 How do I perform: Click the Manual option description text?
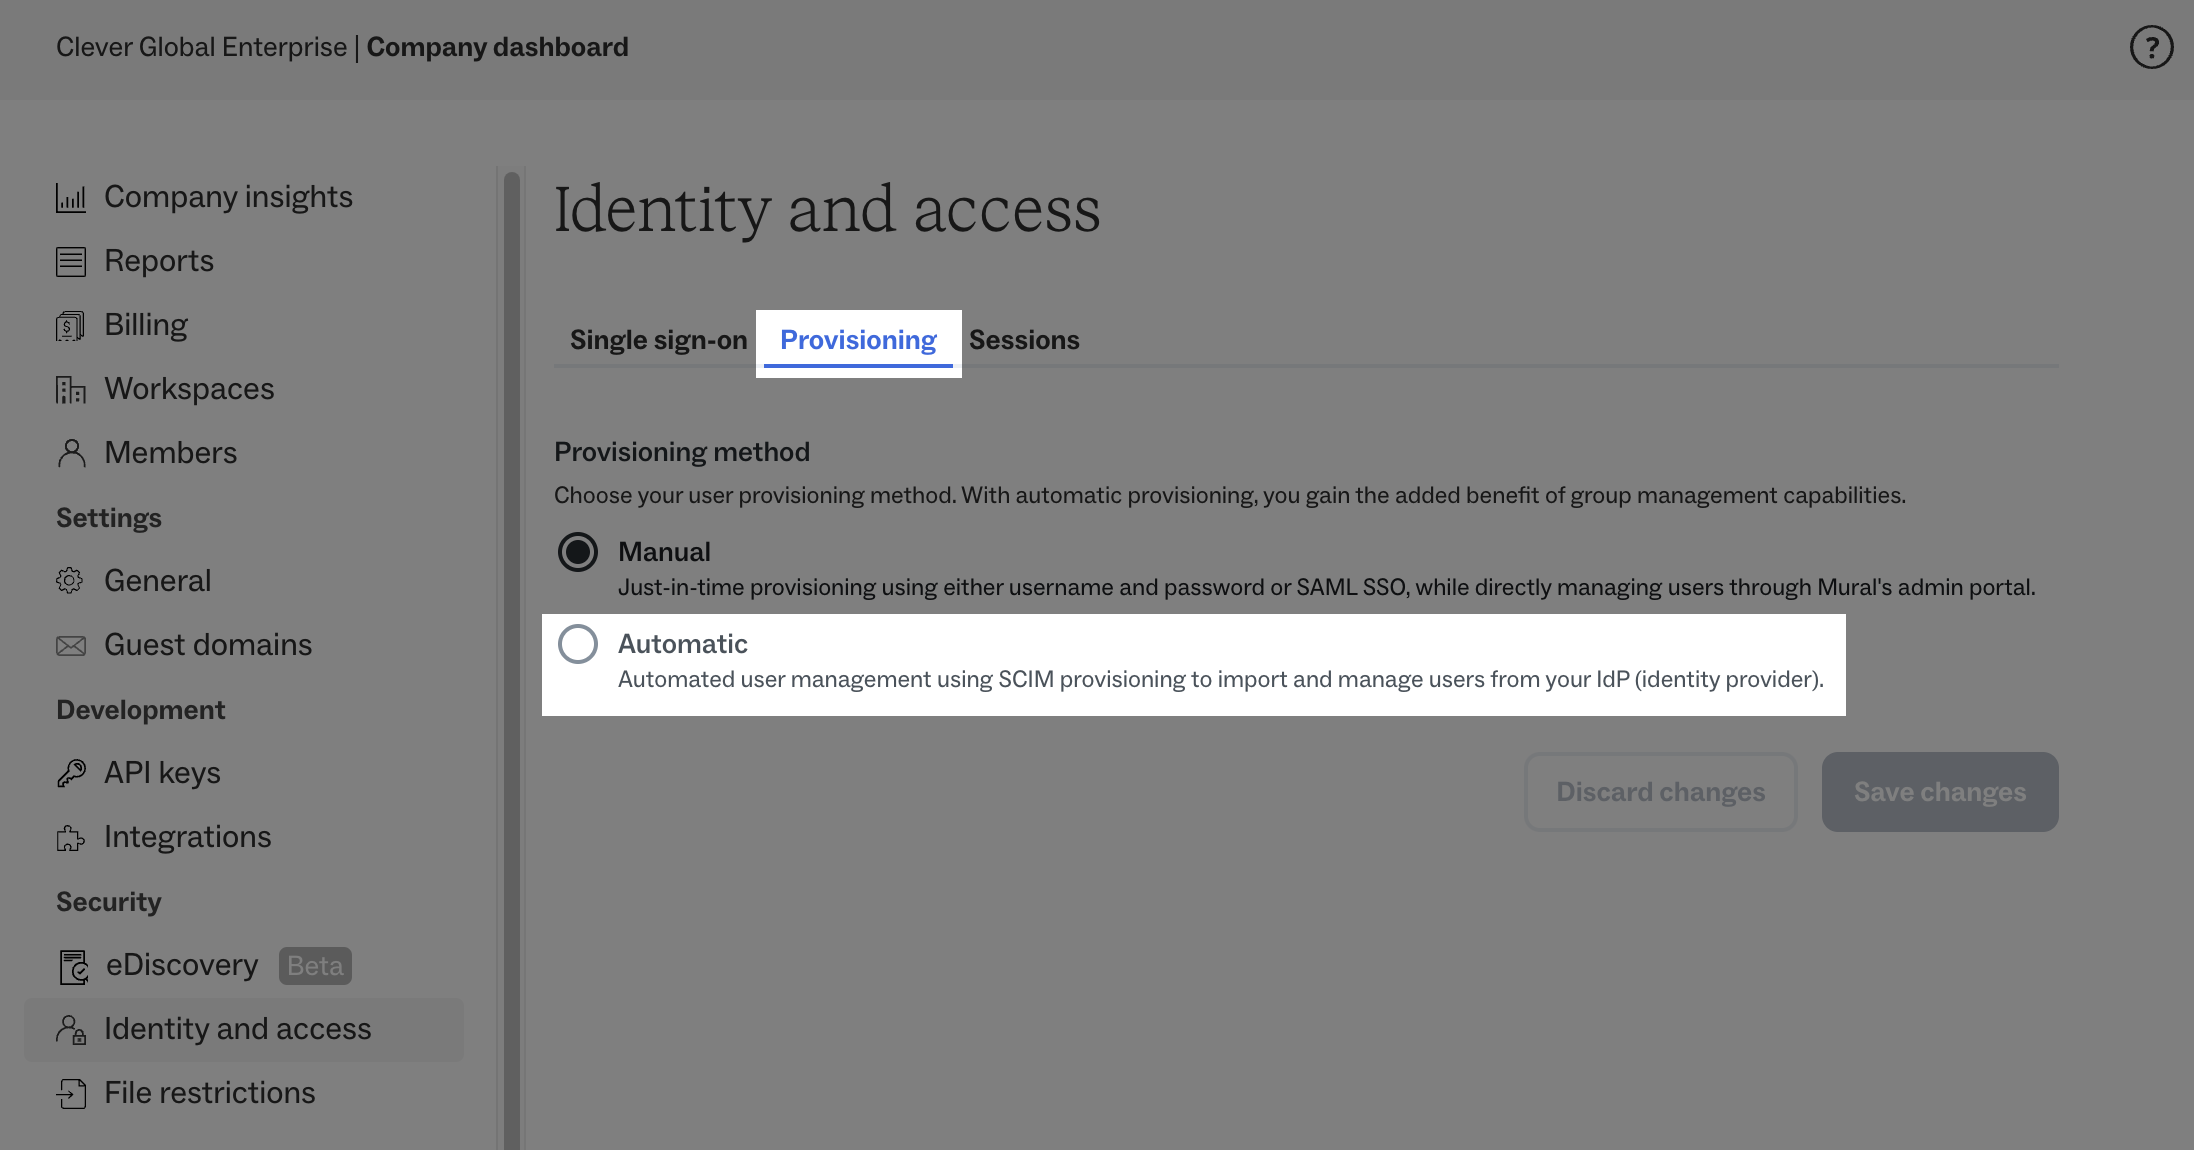coord(1327,588)
